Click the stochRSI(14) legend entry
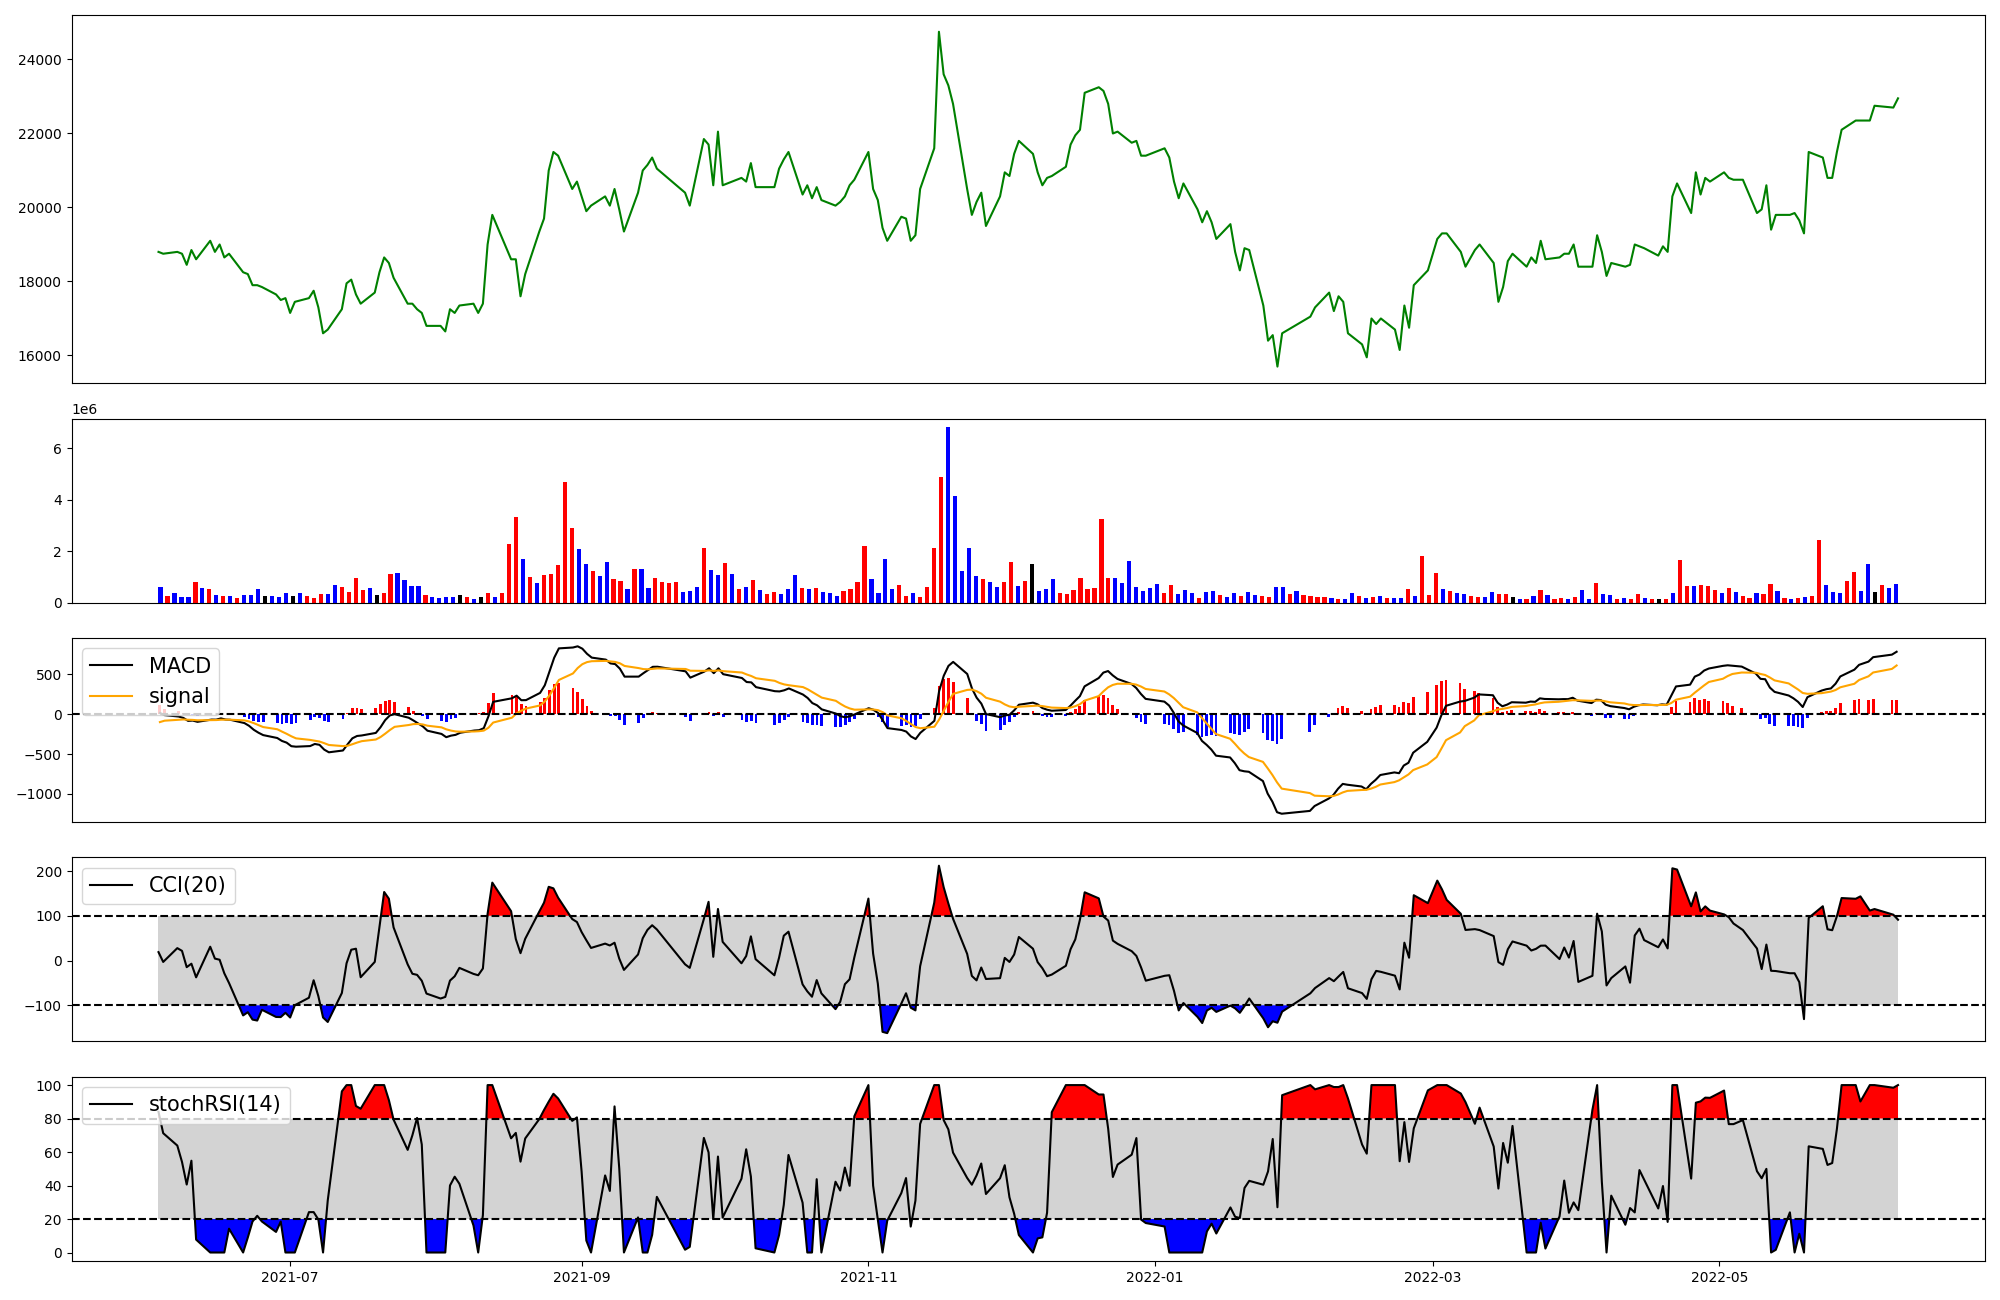2000x1300 pixels. tap(214, 1104)
